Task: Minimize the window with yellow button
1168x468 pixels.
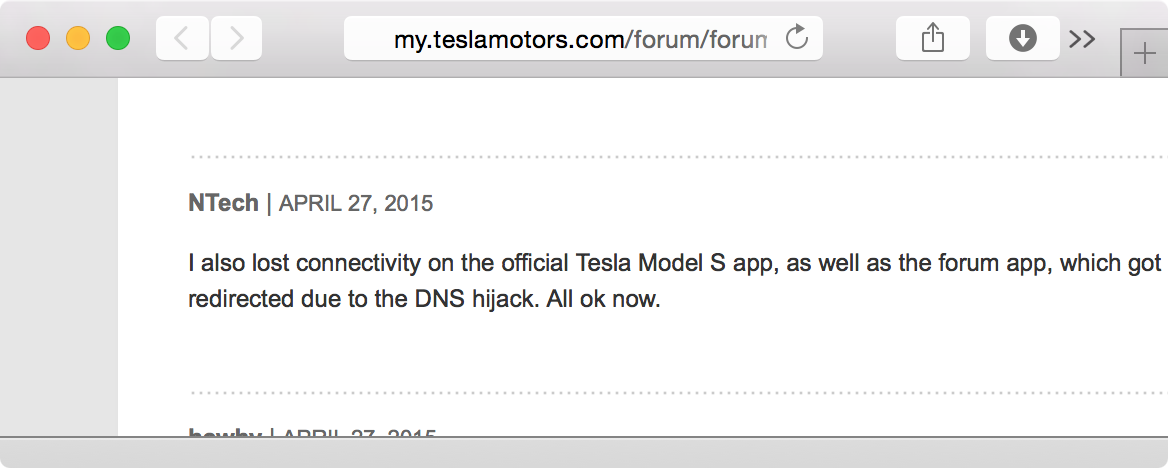Action: (x=78, y=38)
